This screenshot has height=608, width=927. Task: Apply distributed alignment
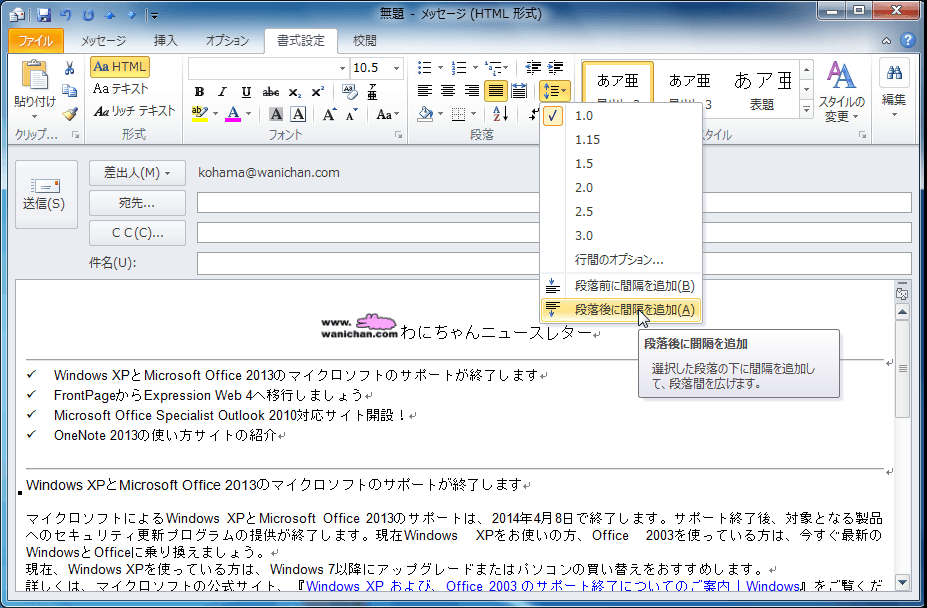(x=518, y=90)
